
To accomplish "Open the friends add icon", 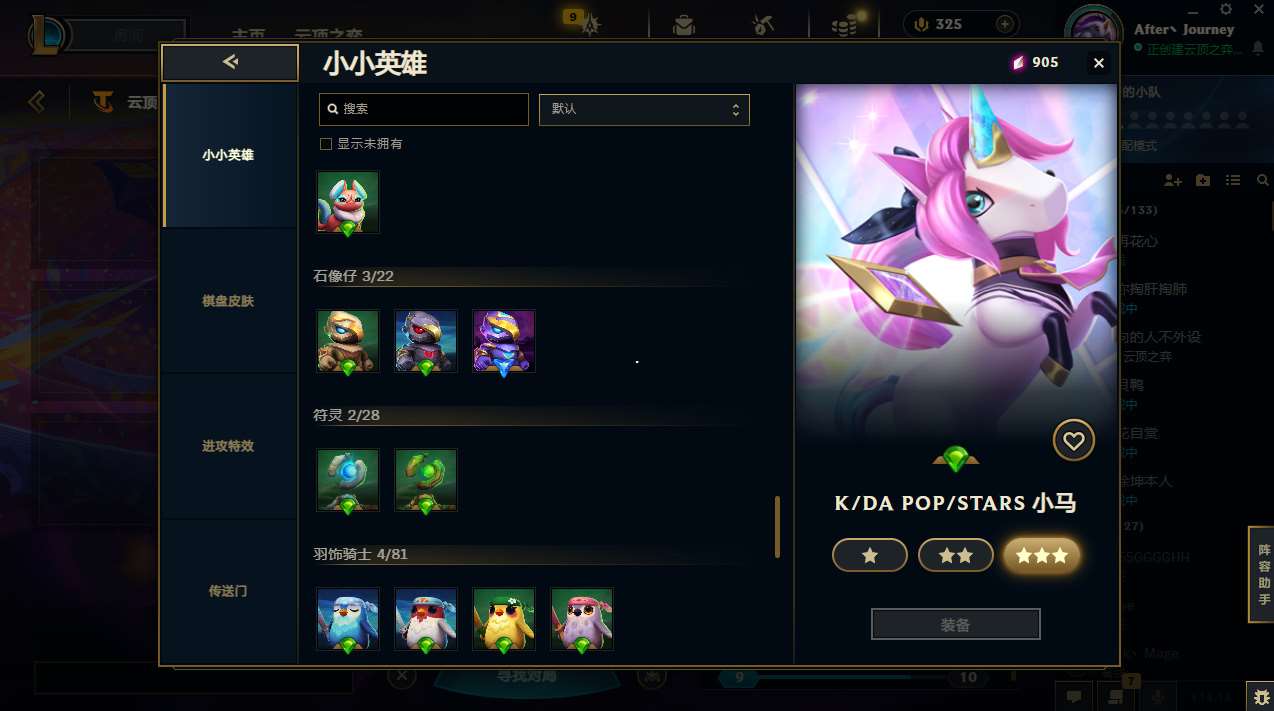I will point(1173,180).
